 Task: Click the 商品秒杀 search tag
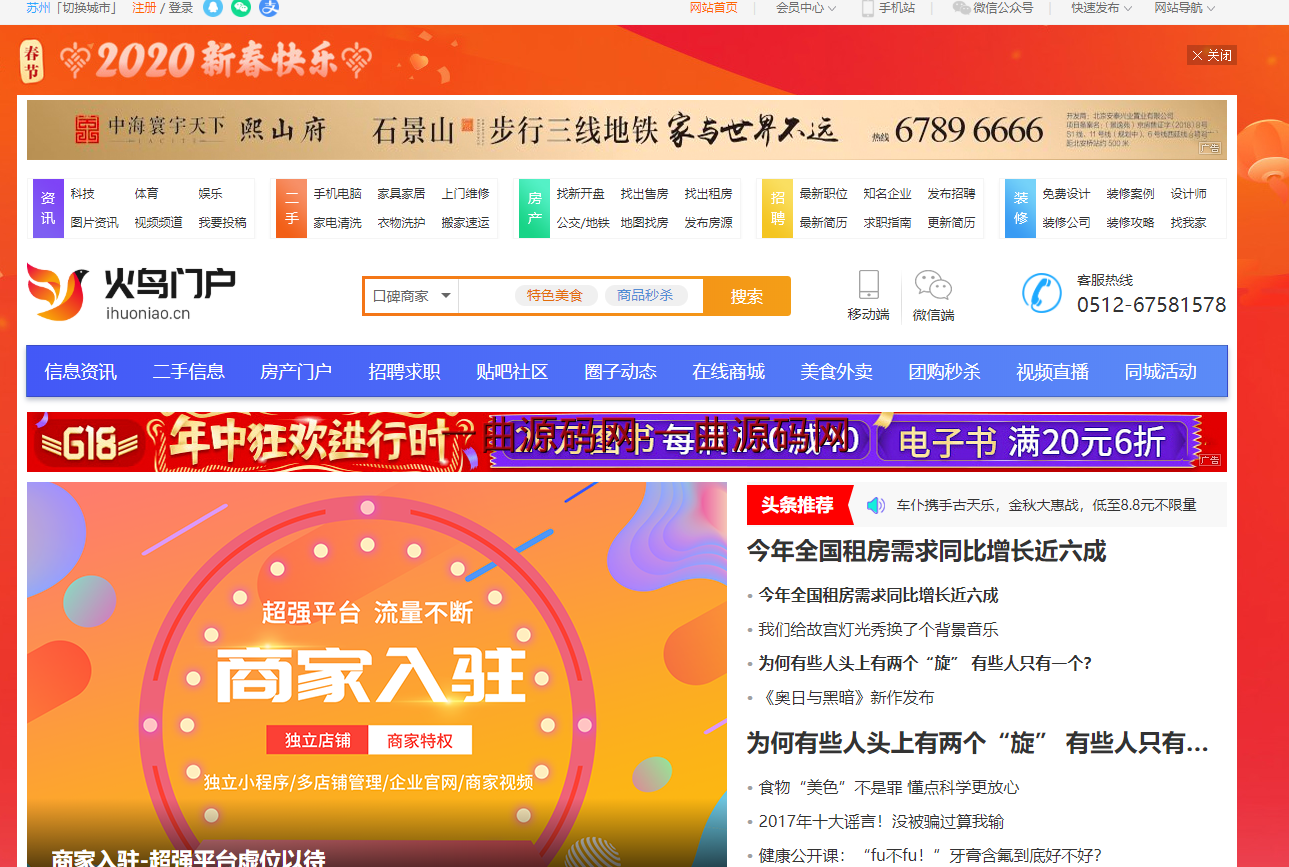[645, 296]
